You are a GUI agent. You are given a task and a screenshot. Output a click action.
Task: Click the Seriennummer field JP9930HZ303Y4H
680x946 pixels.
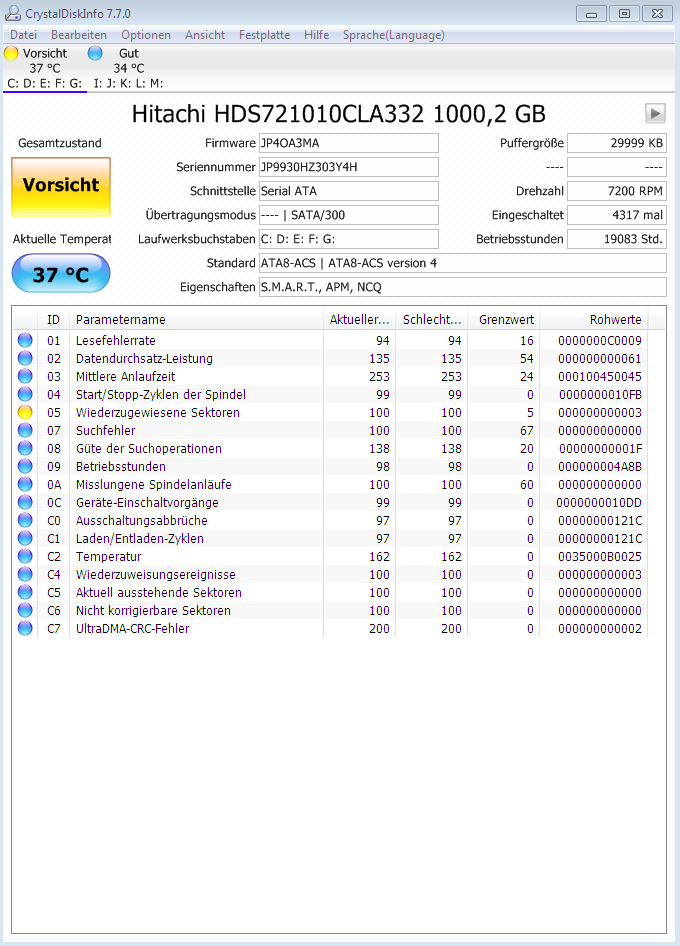349,167
